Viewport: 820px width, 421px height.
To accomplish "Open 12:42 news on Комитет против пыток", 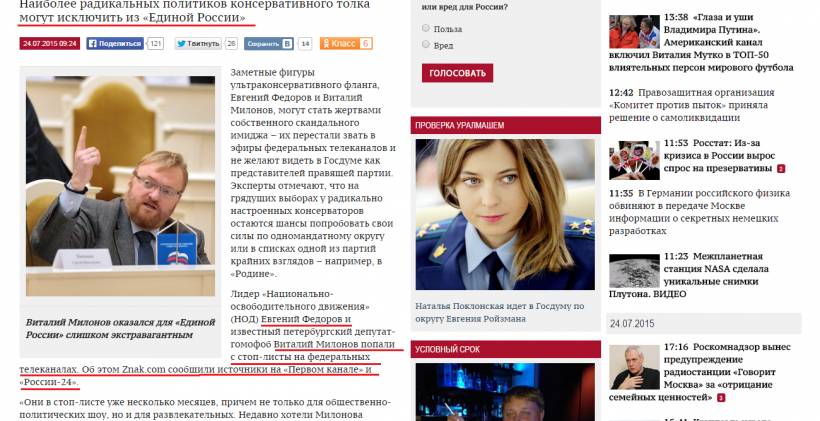I will coord(691,105).
